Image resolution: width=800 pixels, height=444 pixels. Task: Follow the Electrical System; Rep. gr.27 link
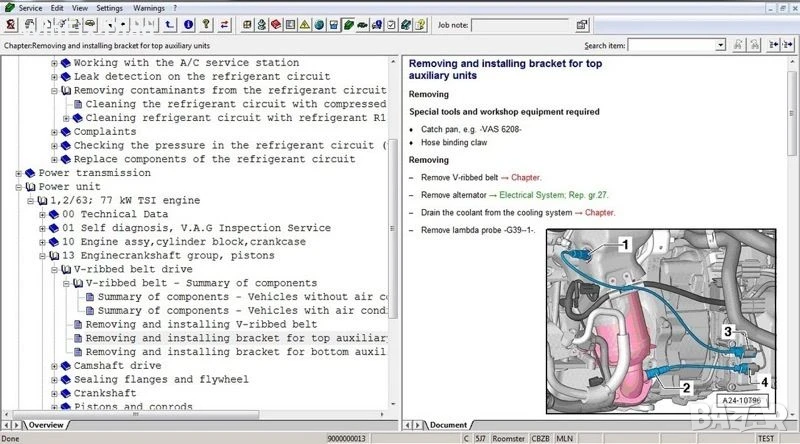(x=553, y=195)
